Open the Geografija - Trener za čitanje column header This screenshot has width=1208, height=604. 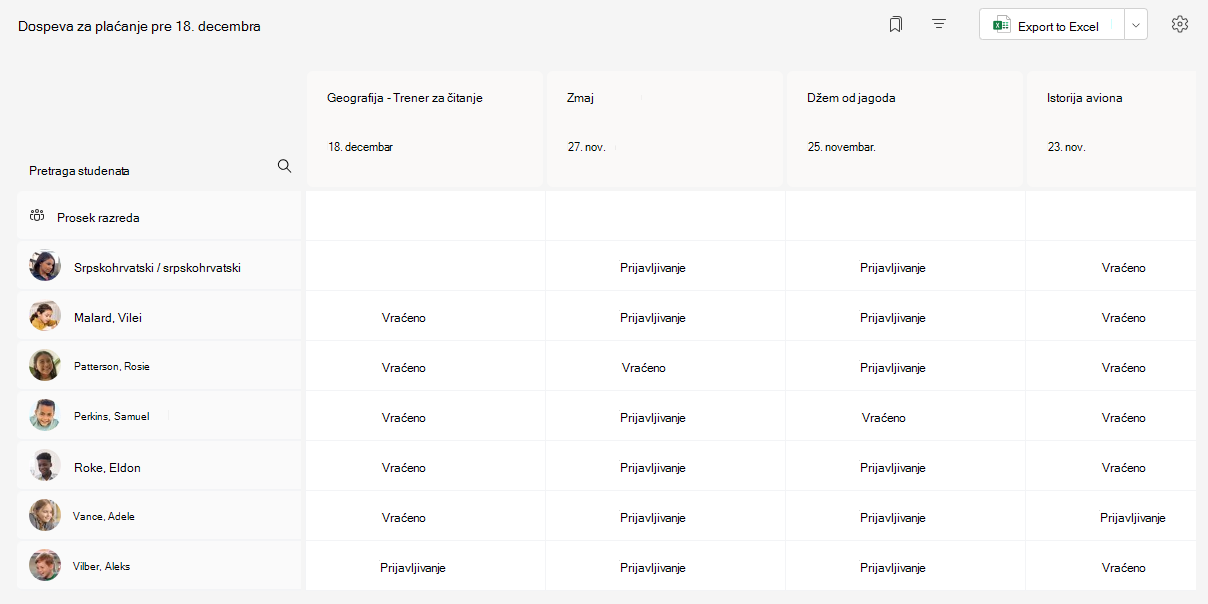point(425,128)
